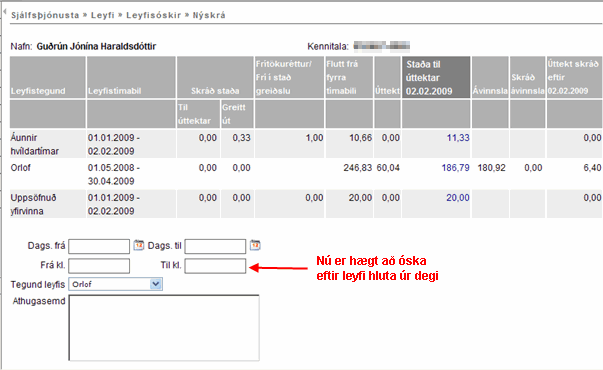The height and width of the screenshot is (370, 603).
Task: Select the value 10,66
Action: tap(360, 138)
